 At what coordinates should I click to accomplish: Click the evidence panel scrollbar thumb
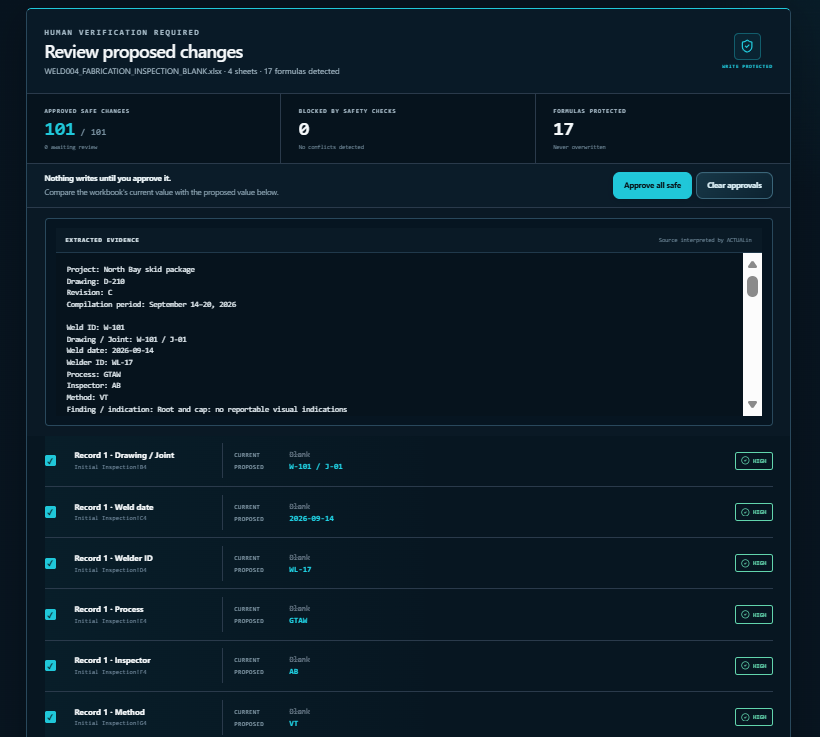tap(752, 286)
